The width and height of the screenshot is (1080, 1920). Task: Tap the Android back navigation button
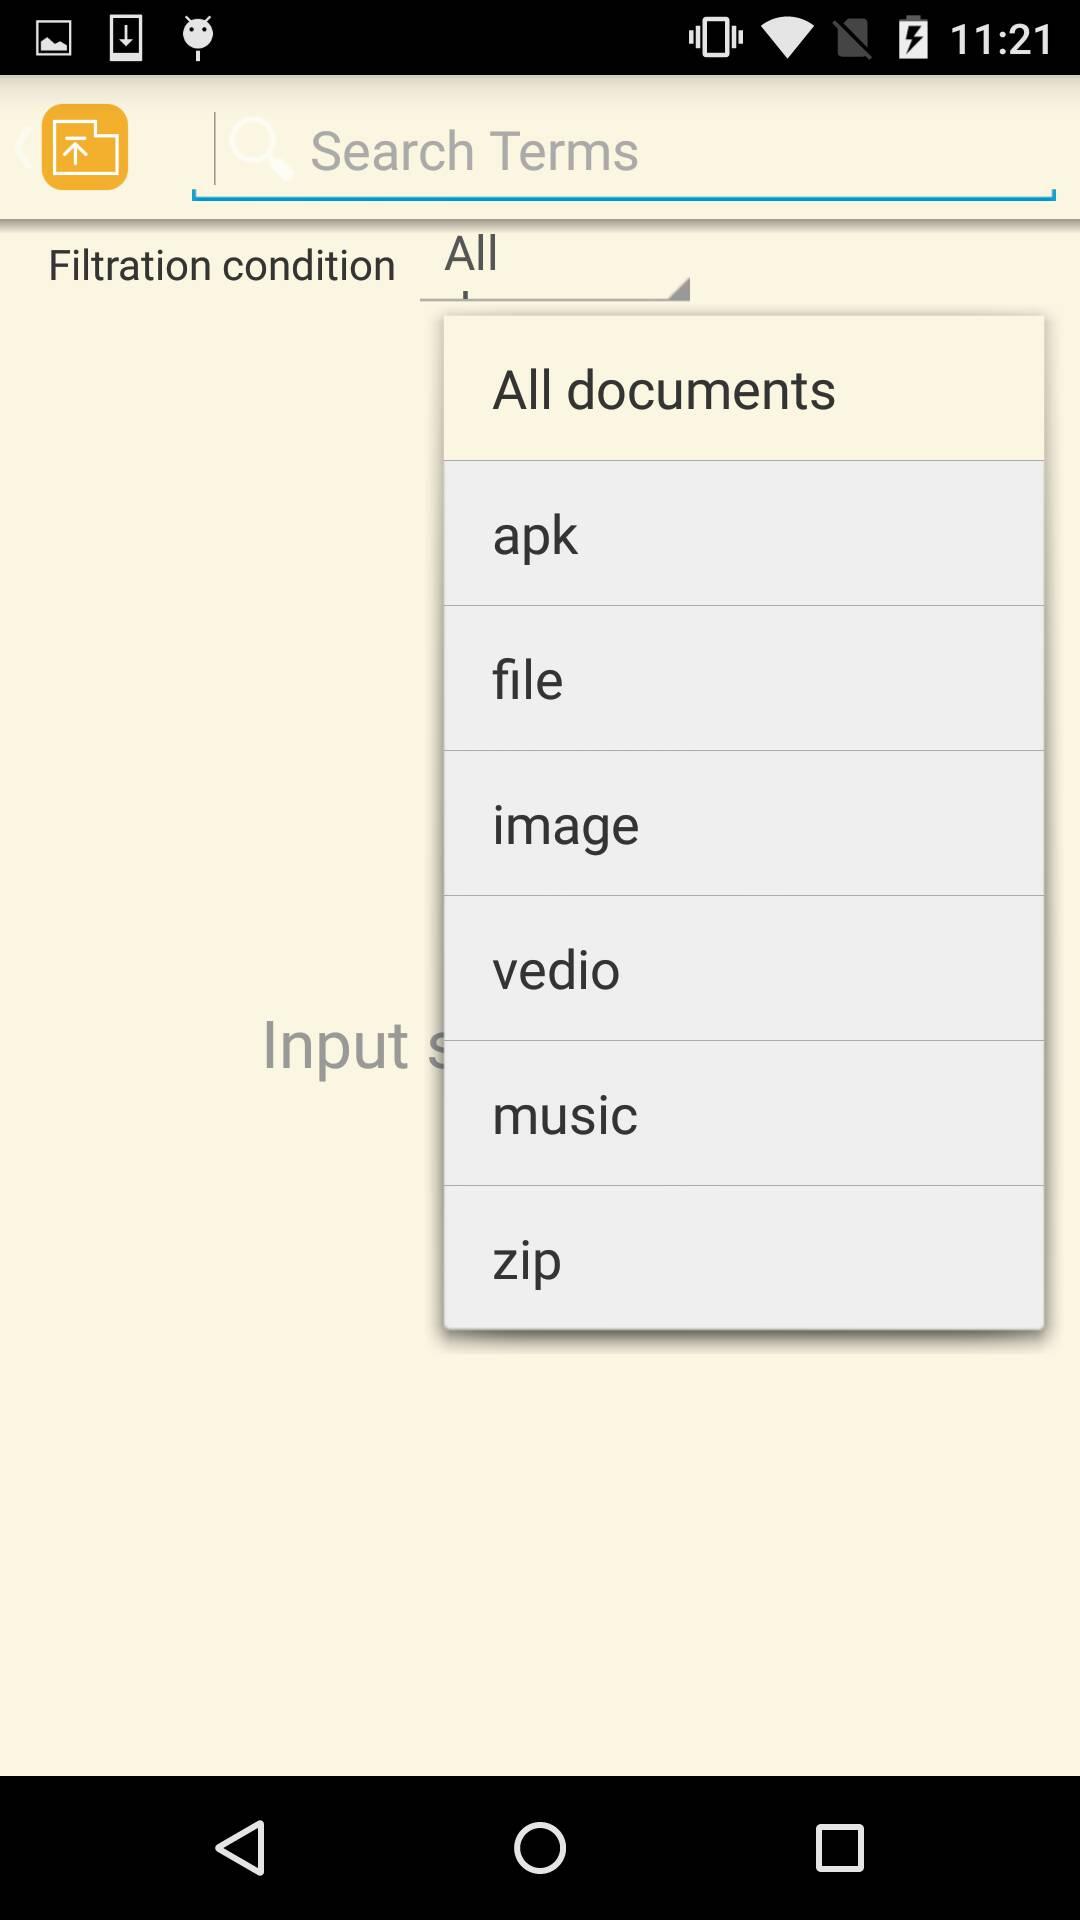coord(240,1847)
